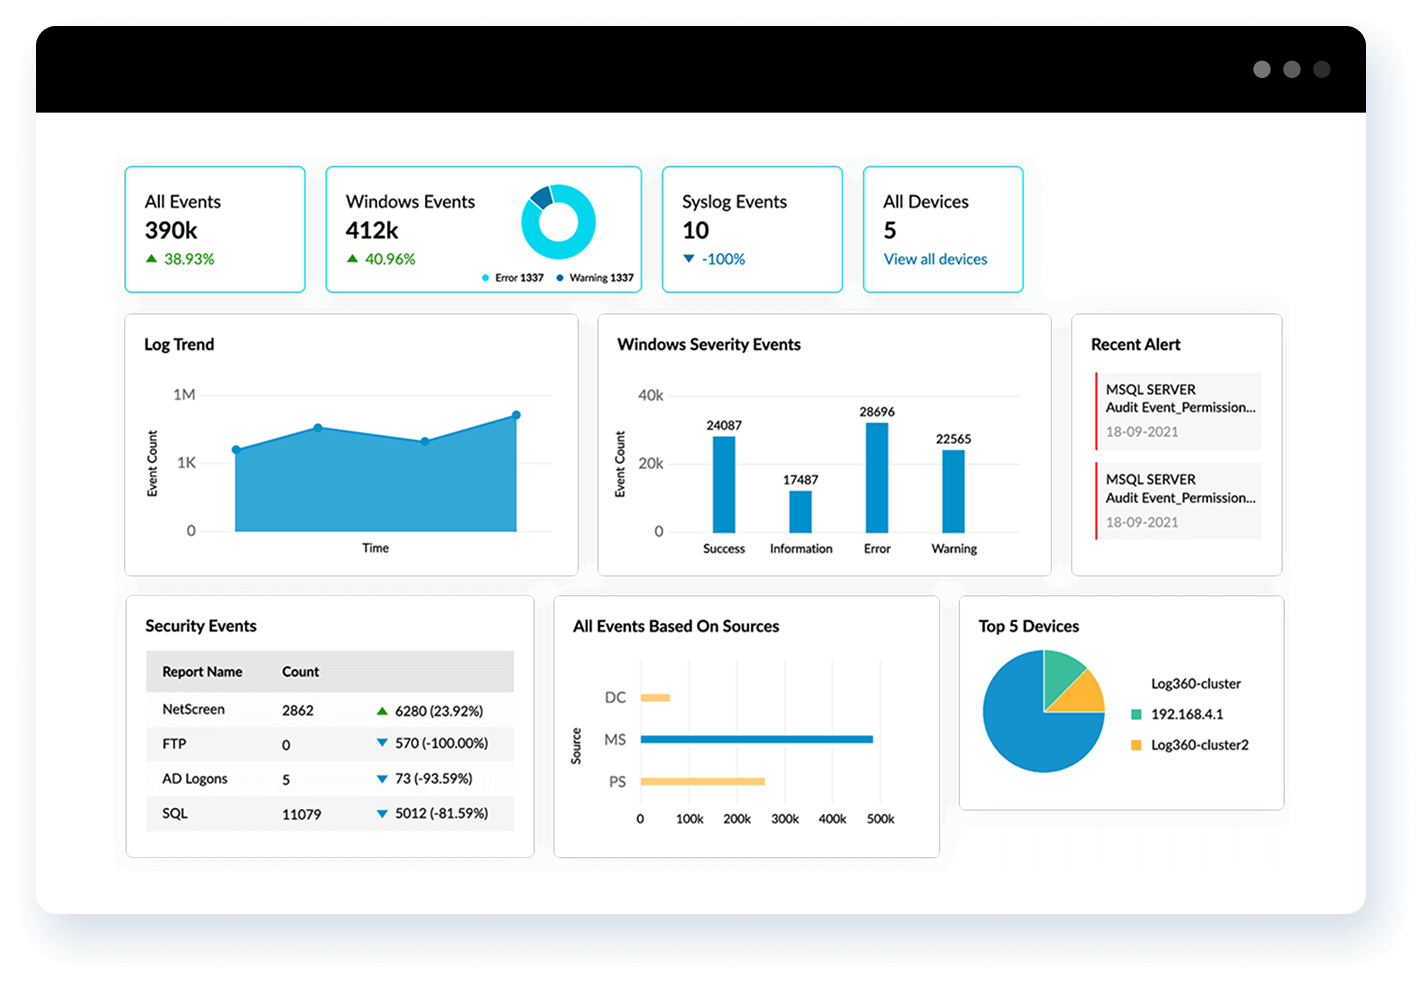
Task: Open the View all devices link
Action: 935,259
